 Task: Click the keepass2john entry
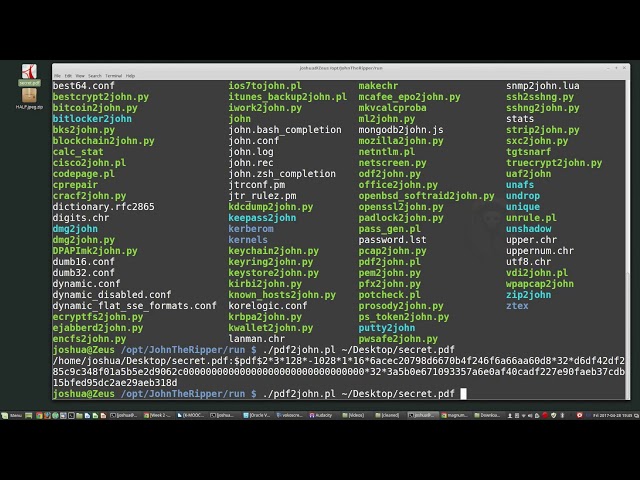(x=262, y=218)
